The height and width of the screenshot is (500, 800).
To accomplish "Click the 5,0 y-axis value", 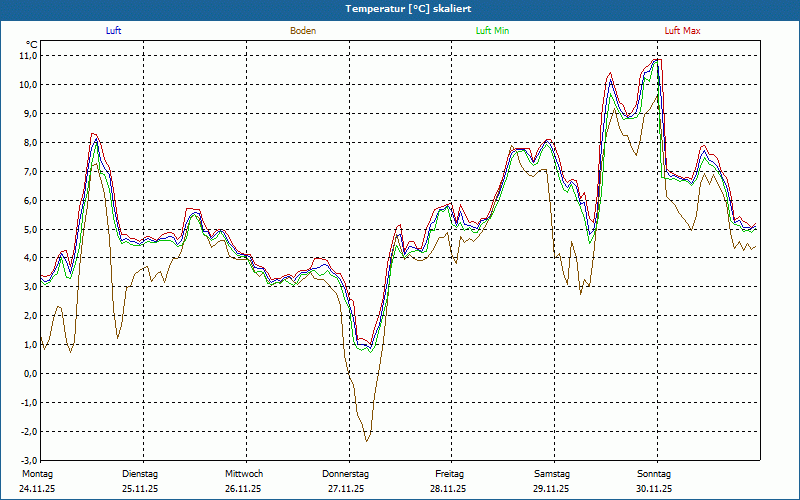I will point(30,229).
